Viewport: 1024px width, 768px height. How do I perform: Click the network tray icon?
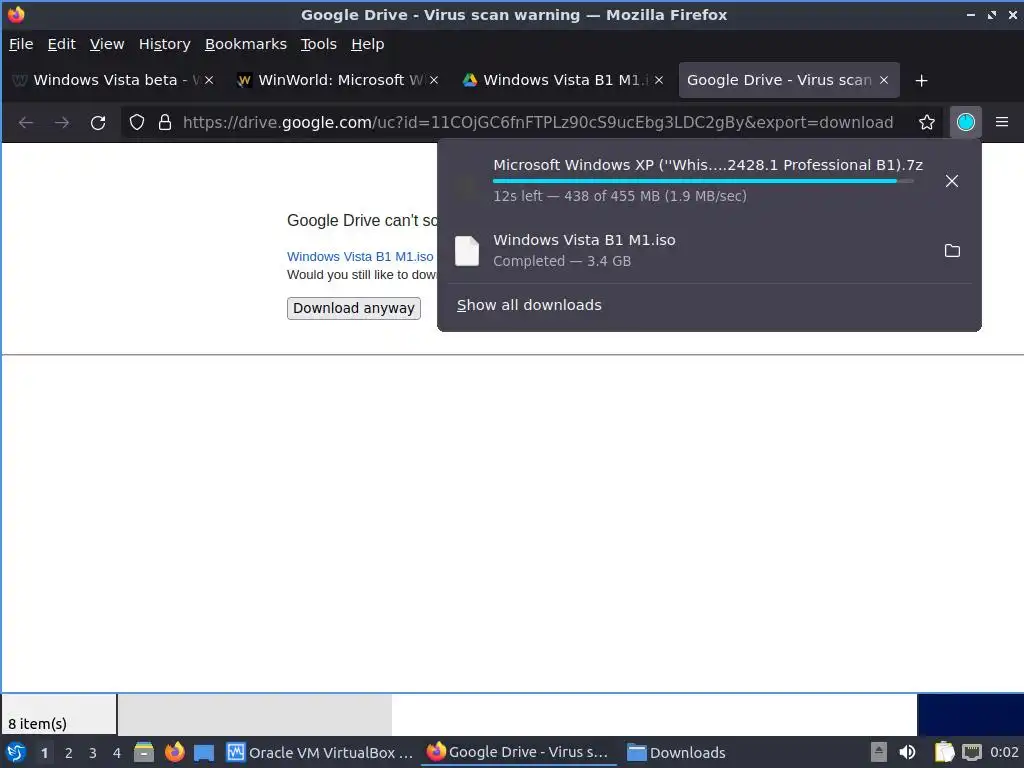(x=972, y=752)
